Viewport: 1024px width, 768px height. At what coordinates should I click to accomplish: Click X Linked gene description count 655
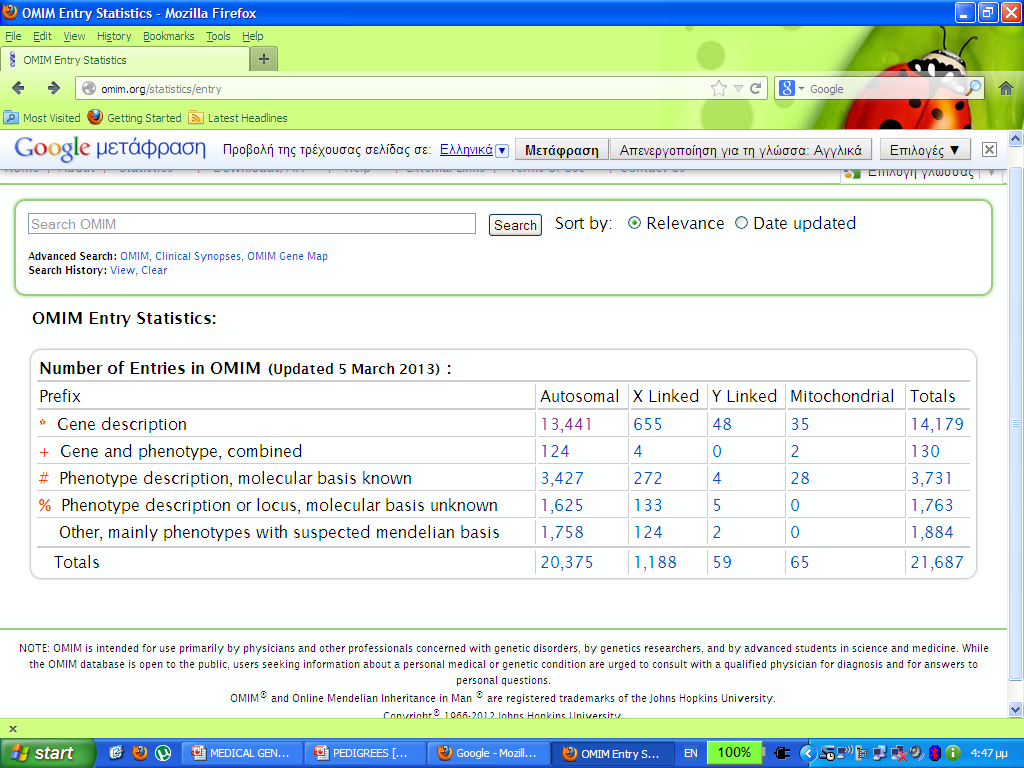pos(647,424)
